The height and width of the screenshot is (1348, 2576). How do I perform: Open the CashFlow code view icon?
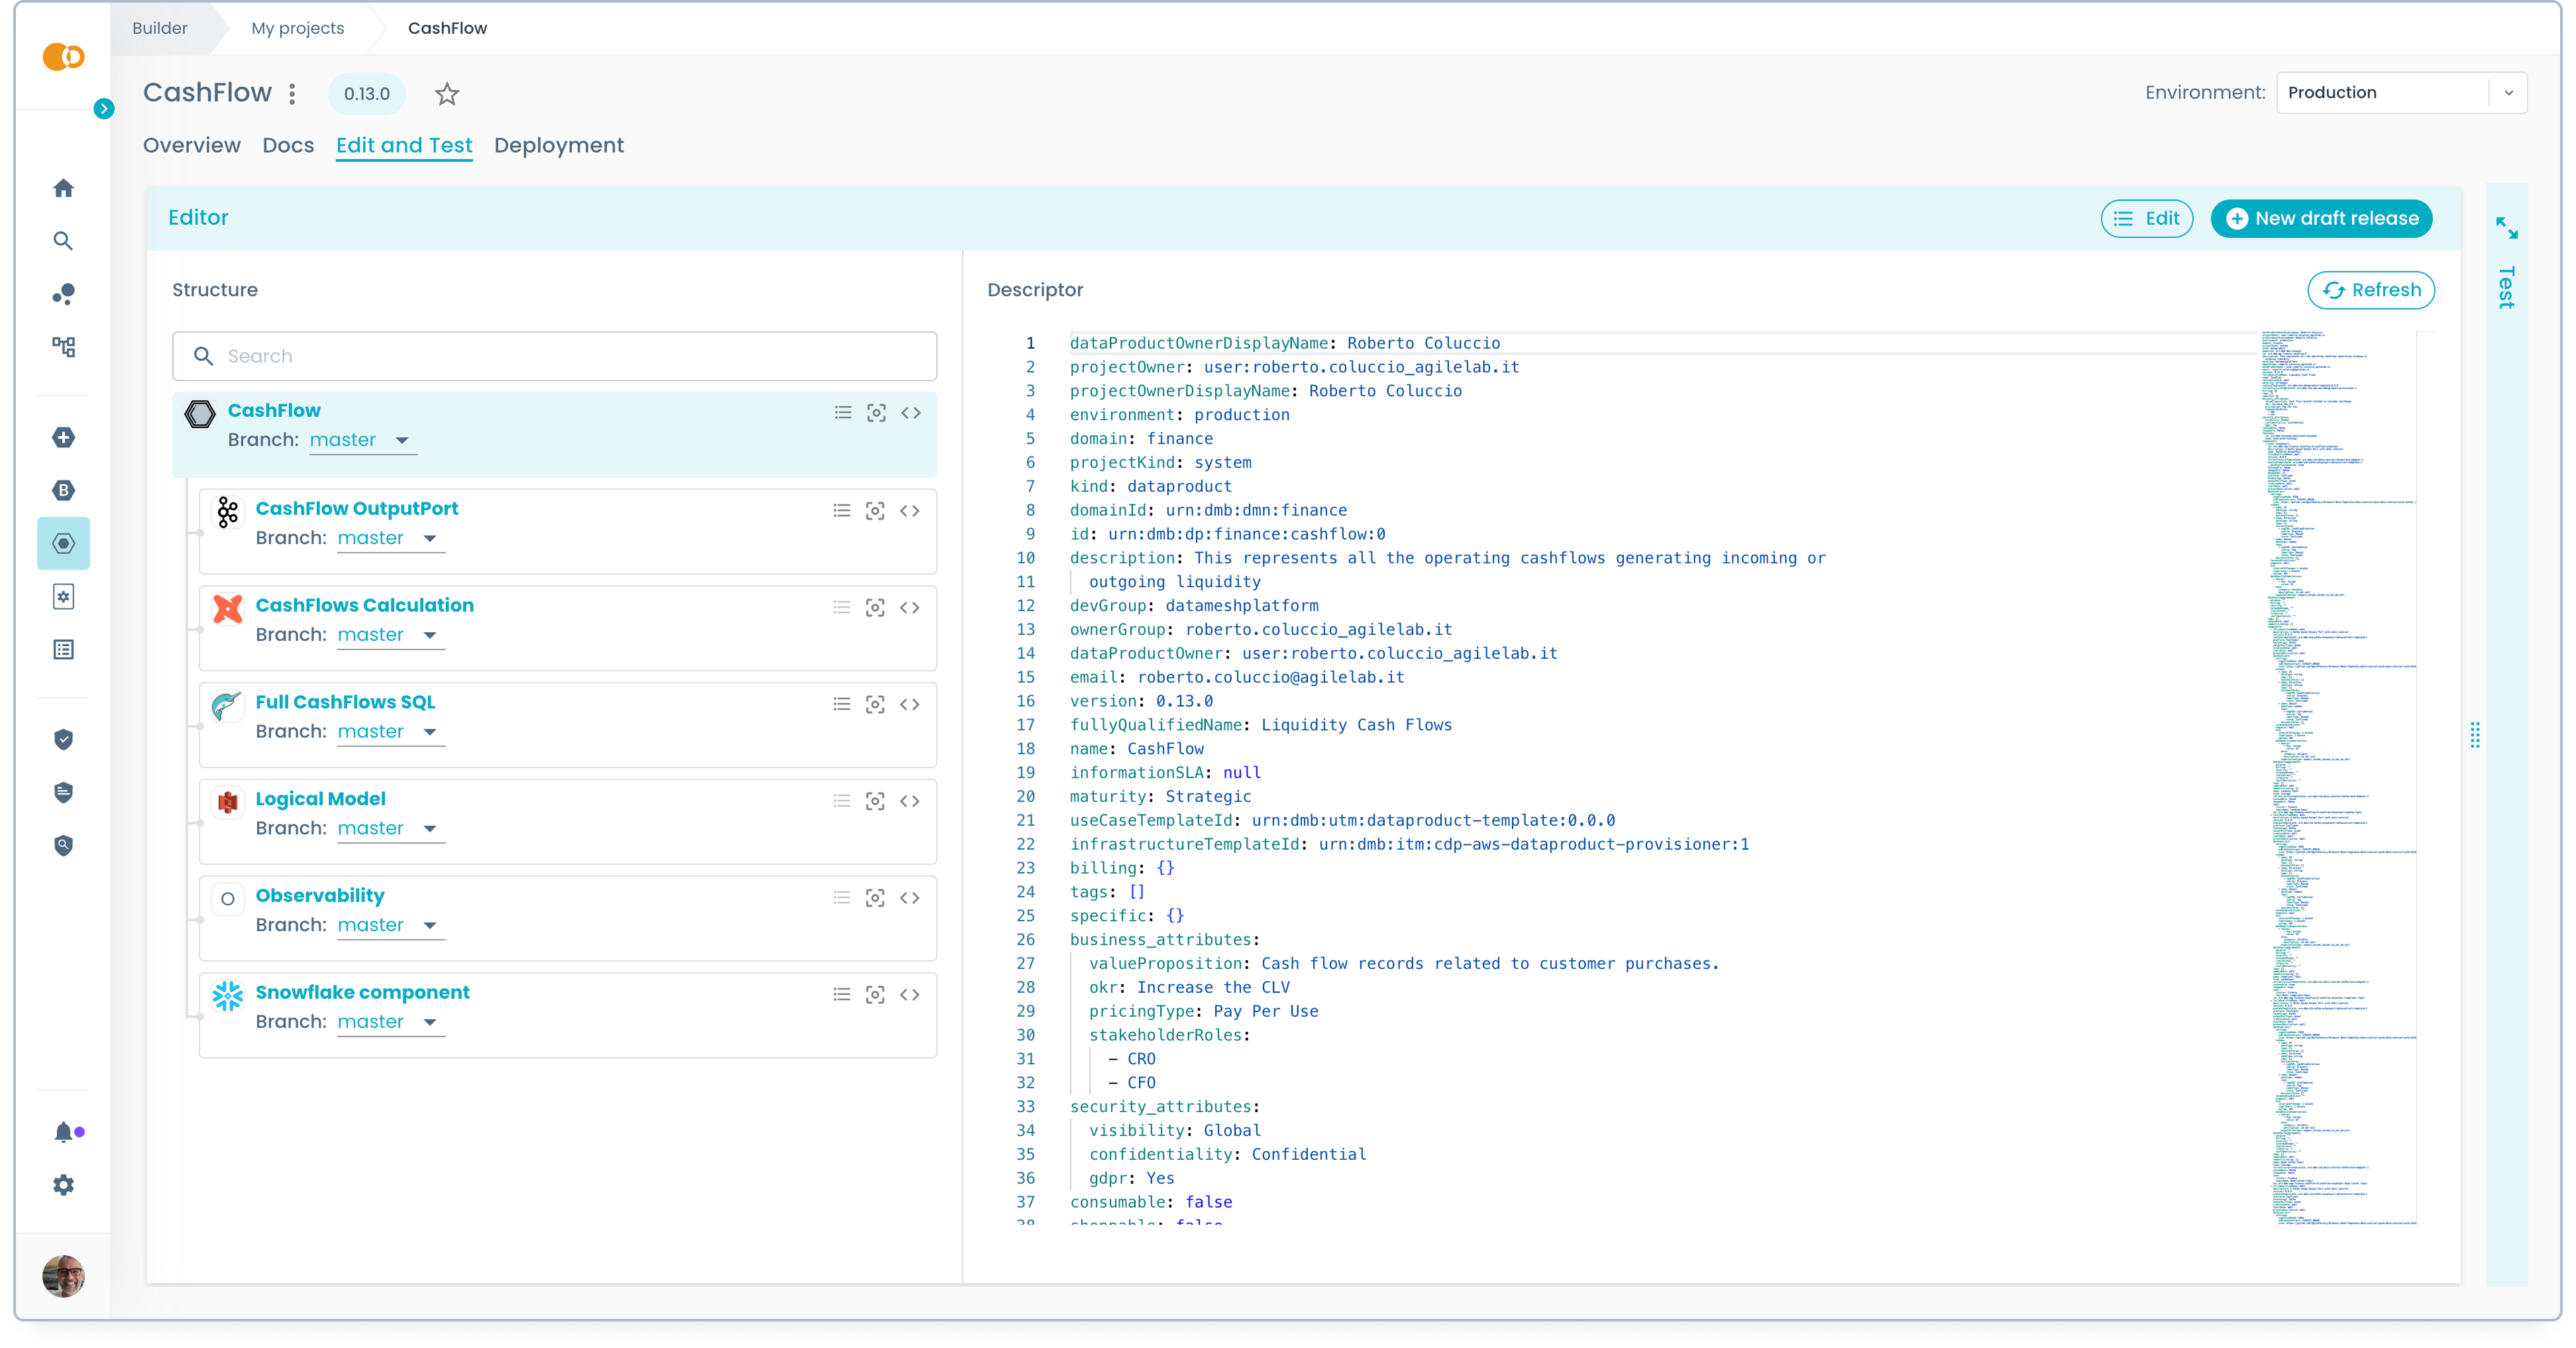click(x=910, y=412)
